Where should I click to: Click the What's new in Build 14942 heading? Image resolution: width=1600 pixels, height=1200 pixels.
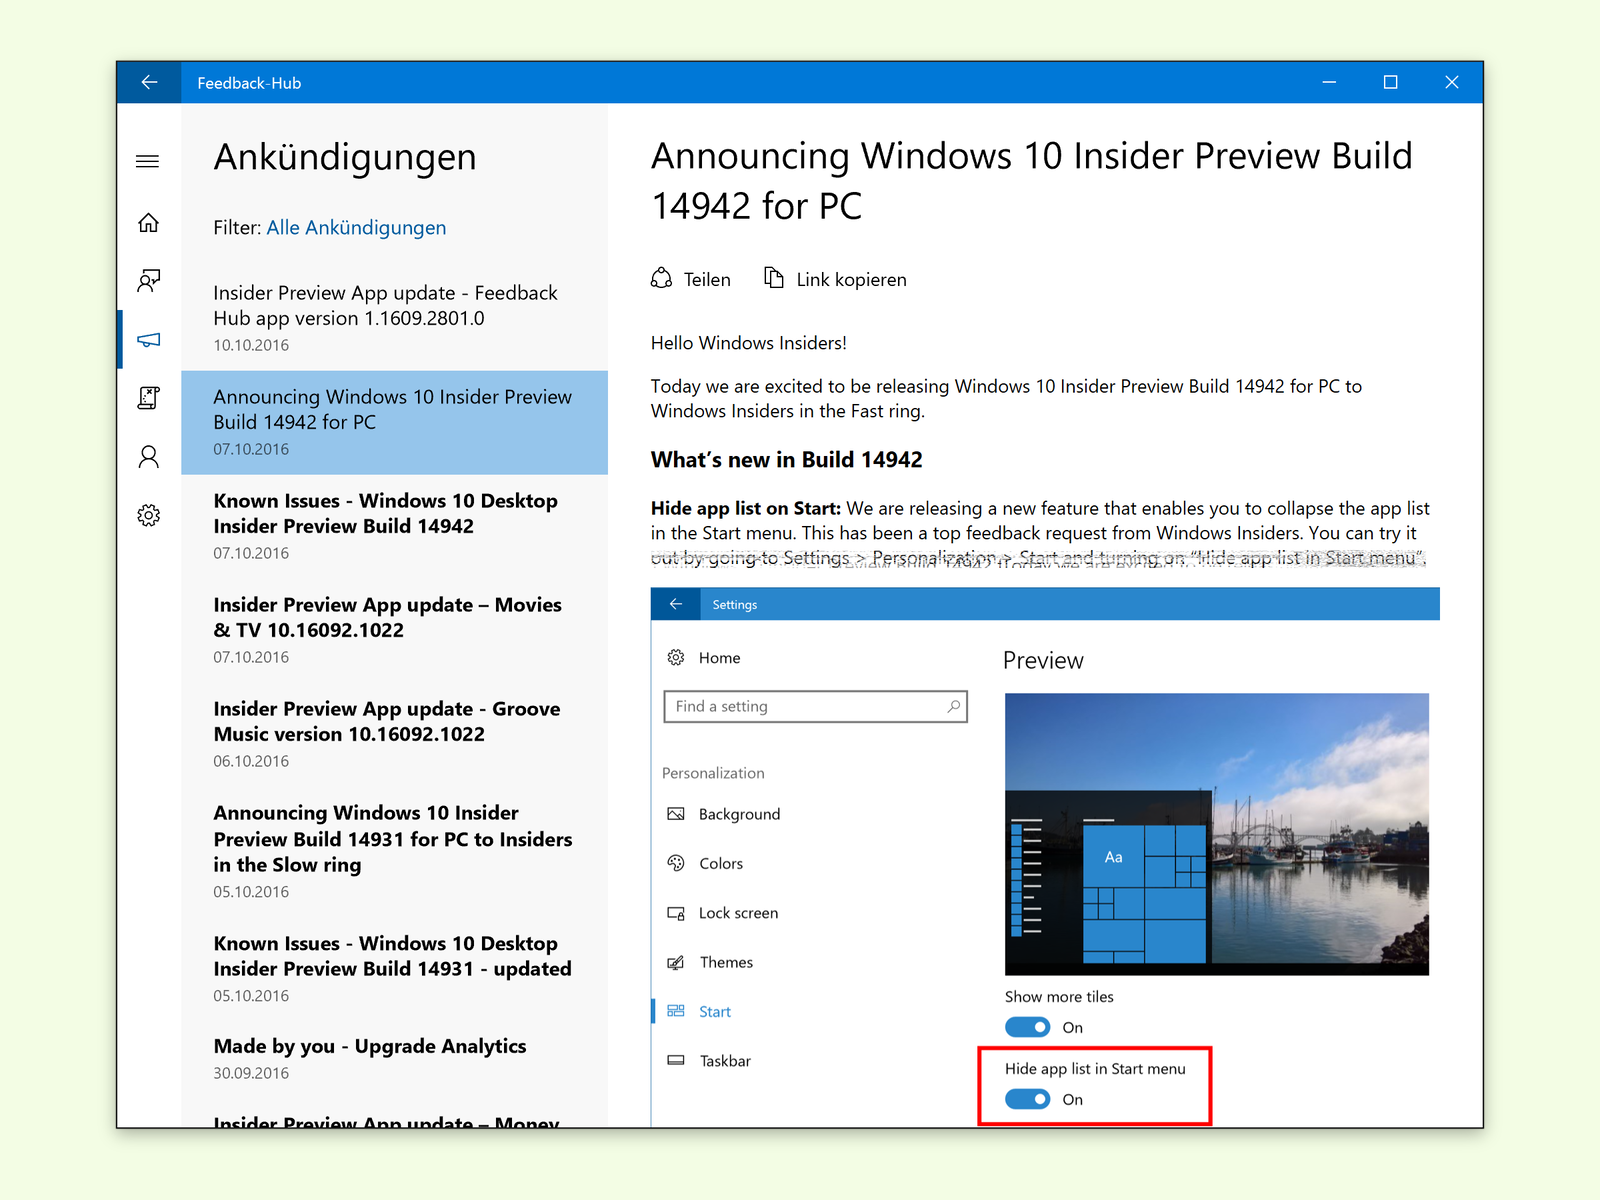click(787, 459)
